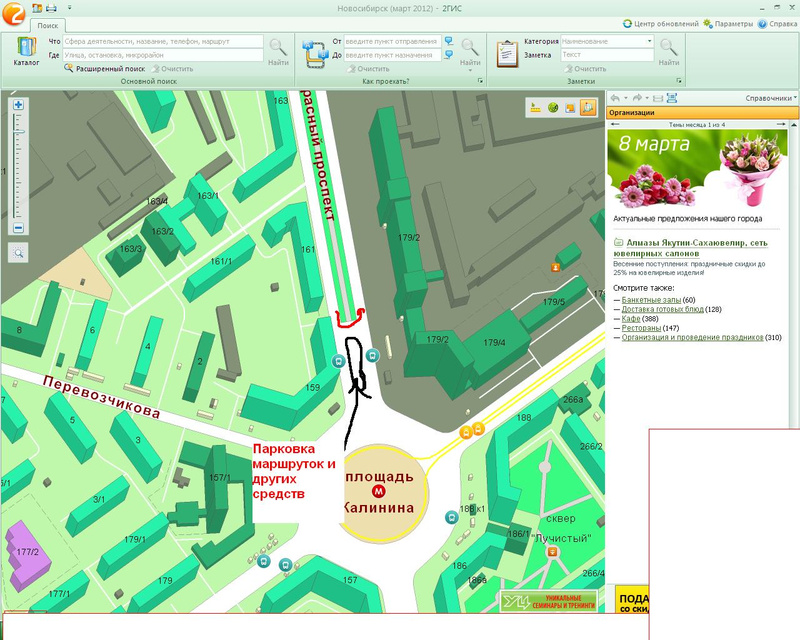Click the green globe map overlay icon
Screen dimensions: 800x640
tap(553, 108)
